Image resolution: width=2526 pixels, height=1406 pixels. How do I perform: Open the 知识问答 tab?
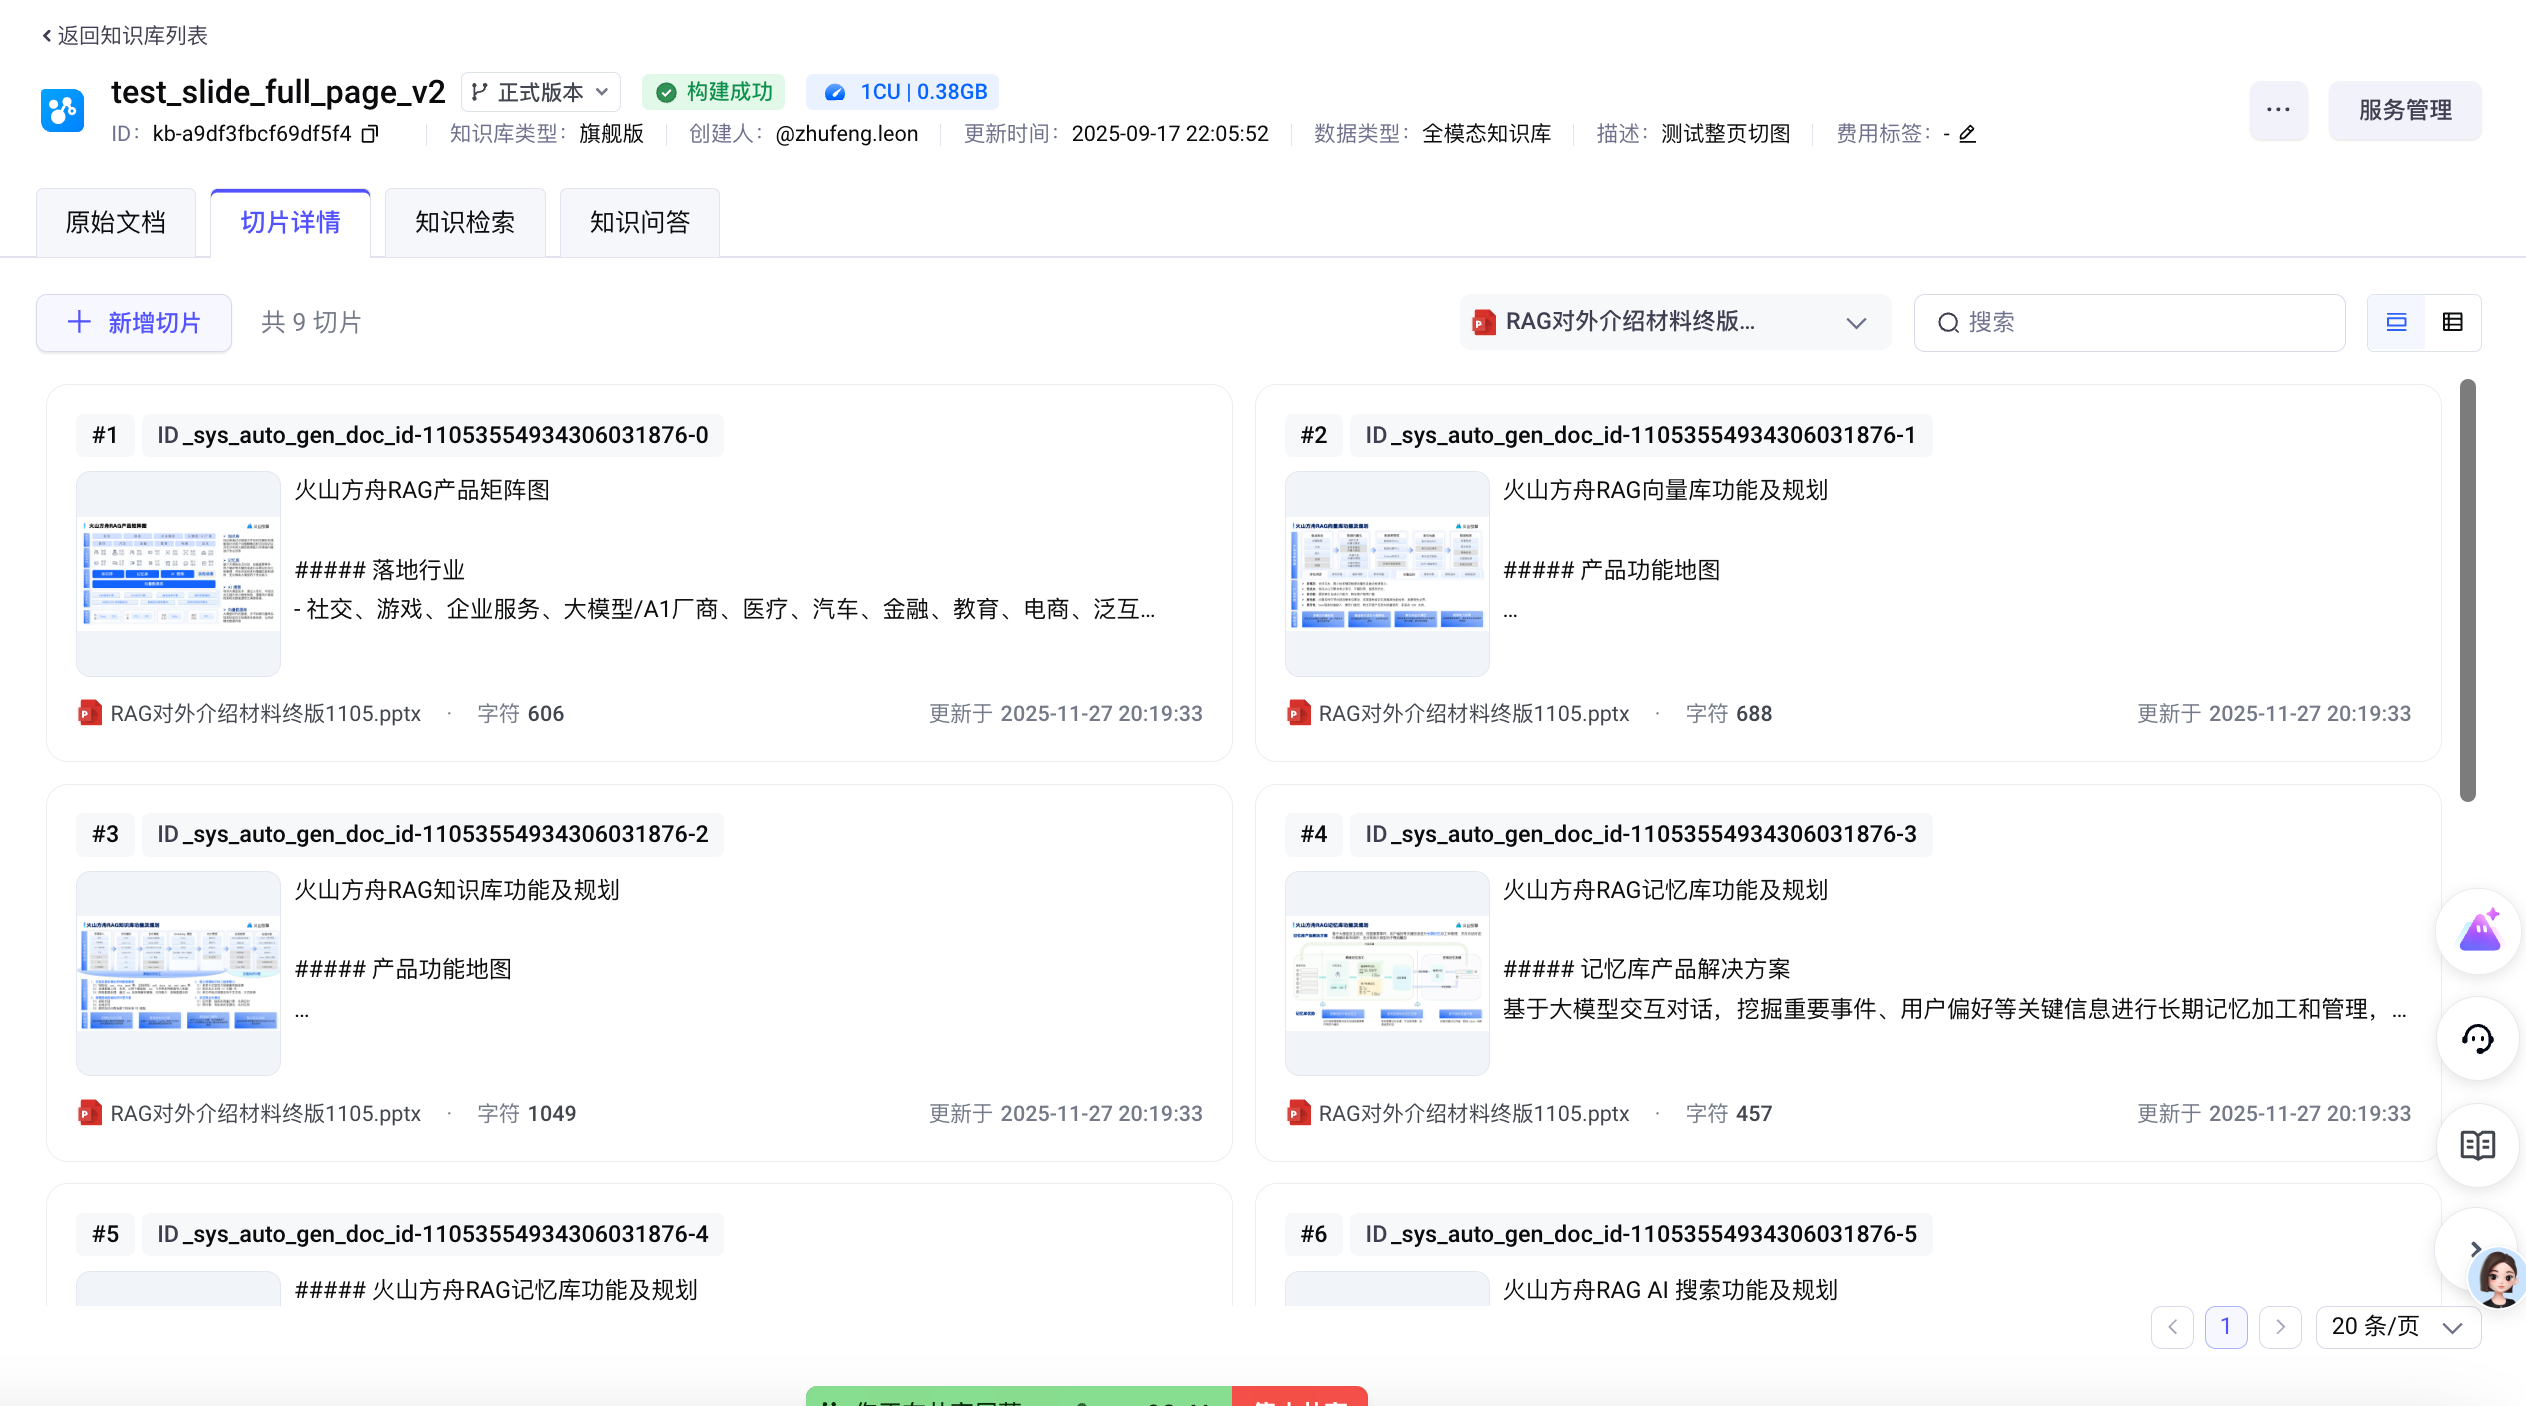coord(640,223)
